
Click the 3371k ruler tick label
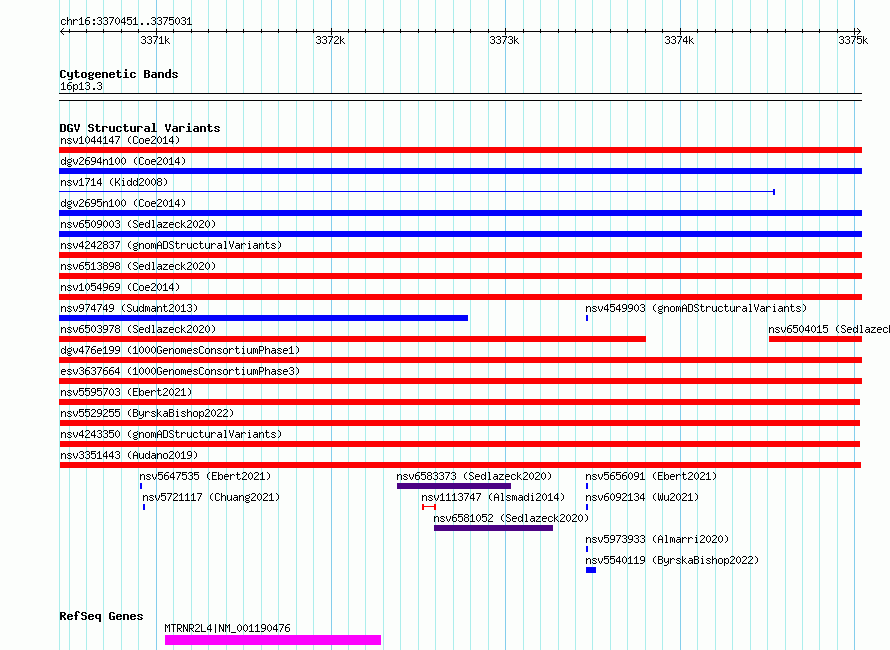pyautogui.click(x=155, y=40)
